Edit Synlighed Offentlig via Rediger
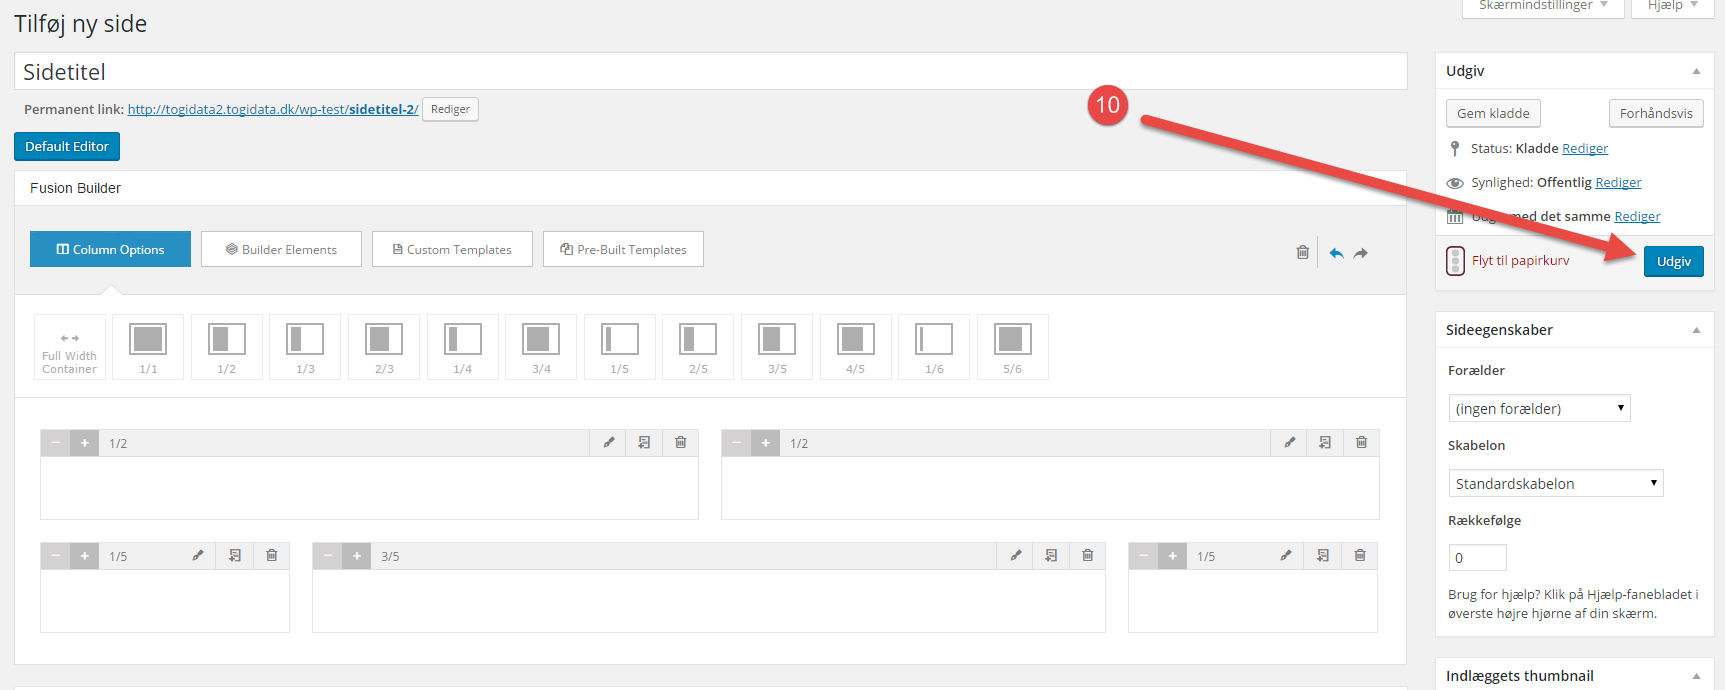1725x690 pixels. [1618, 182]
